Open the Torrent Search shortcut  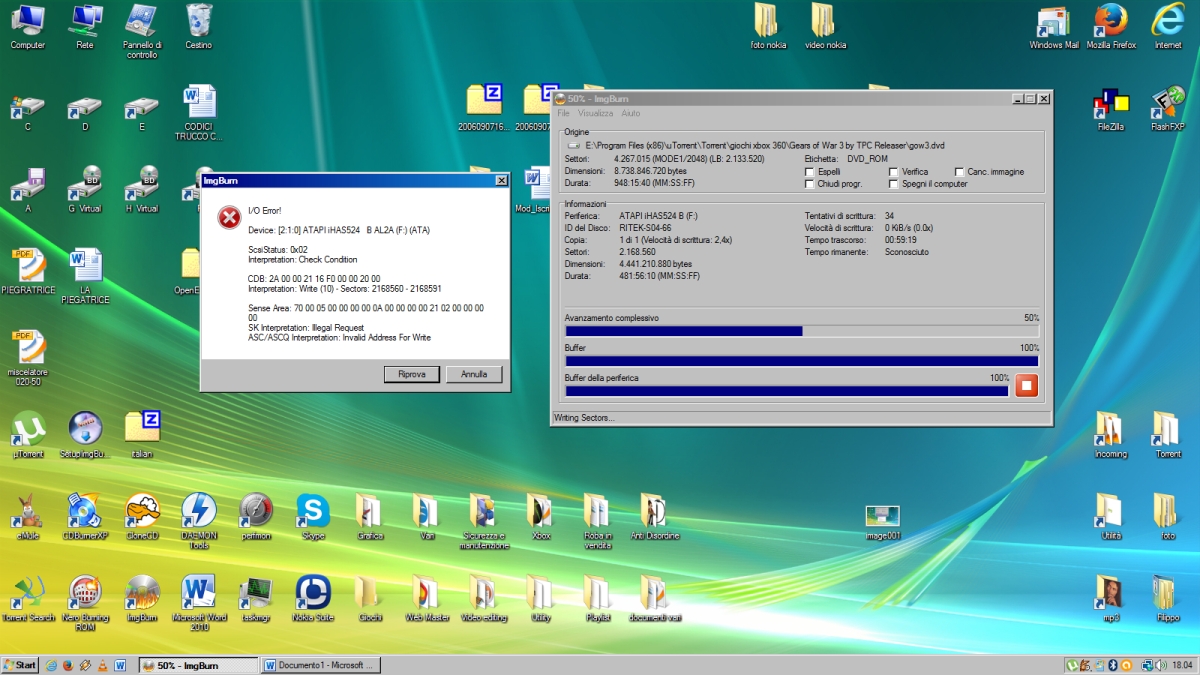[27, 598]
